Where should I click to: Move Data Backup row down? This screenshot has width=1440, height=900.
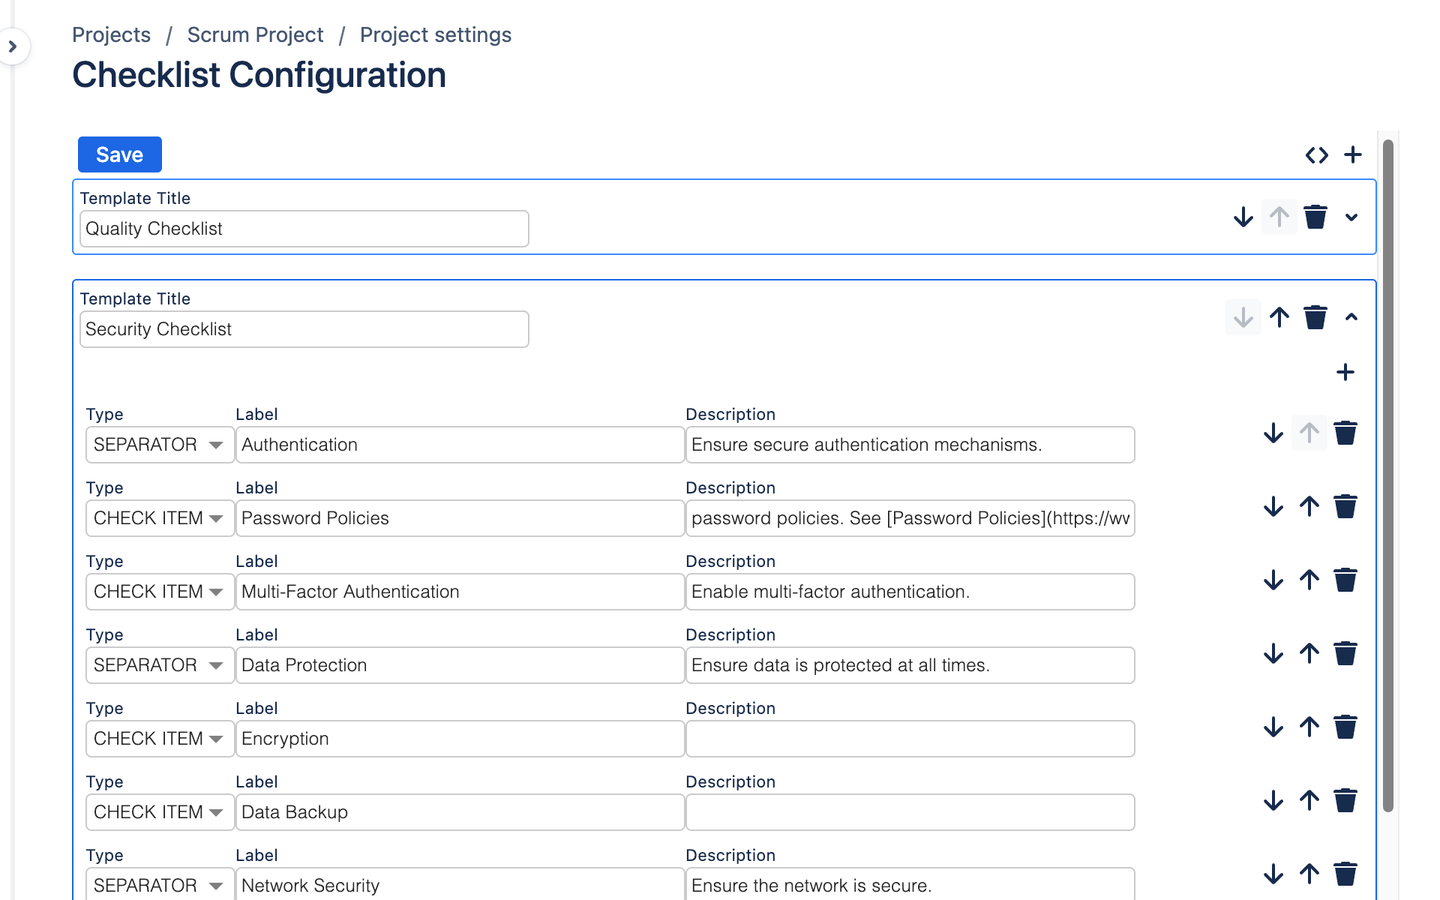click(x=1273, y=801)
